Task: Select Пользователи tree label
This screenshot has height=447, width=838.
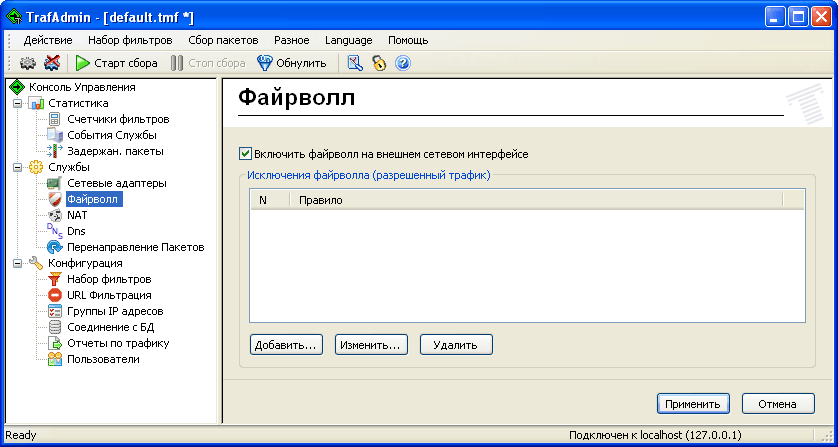Action: tap(103, 359)
